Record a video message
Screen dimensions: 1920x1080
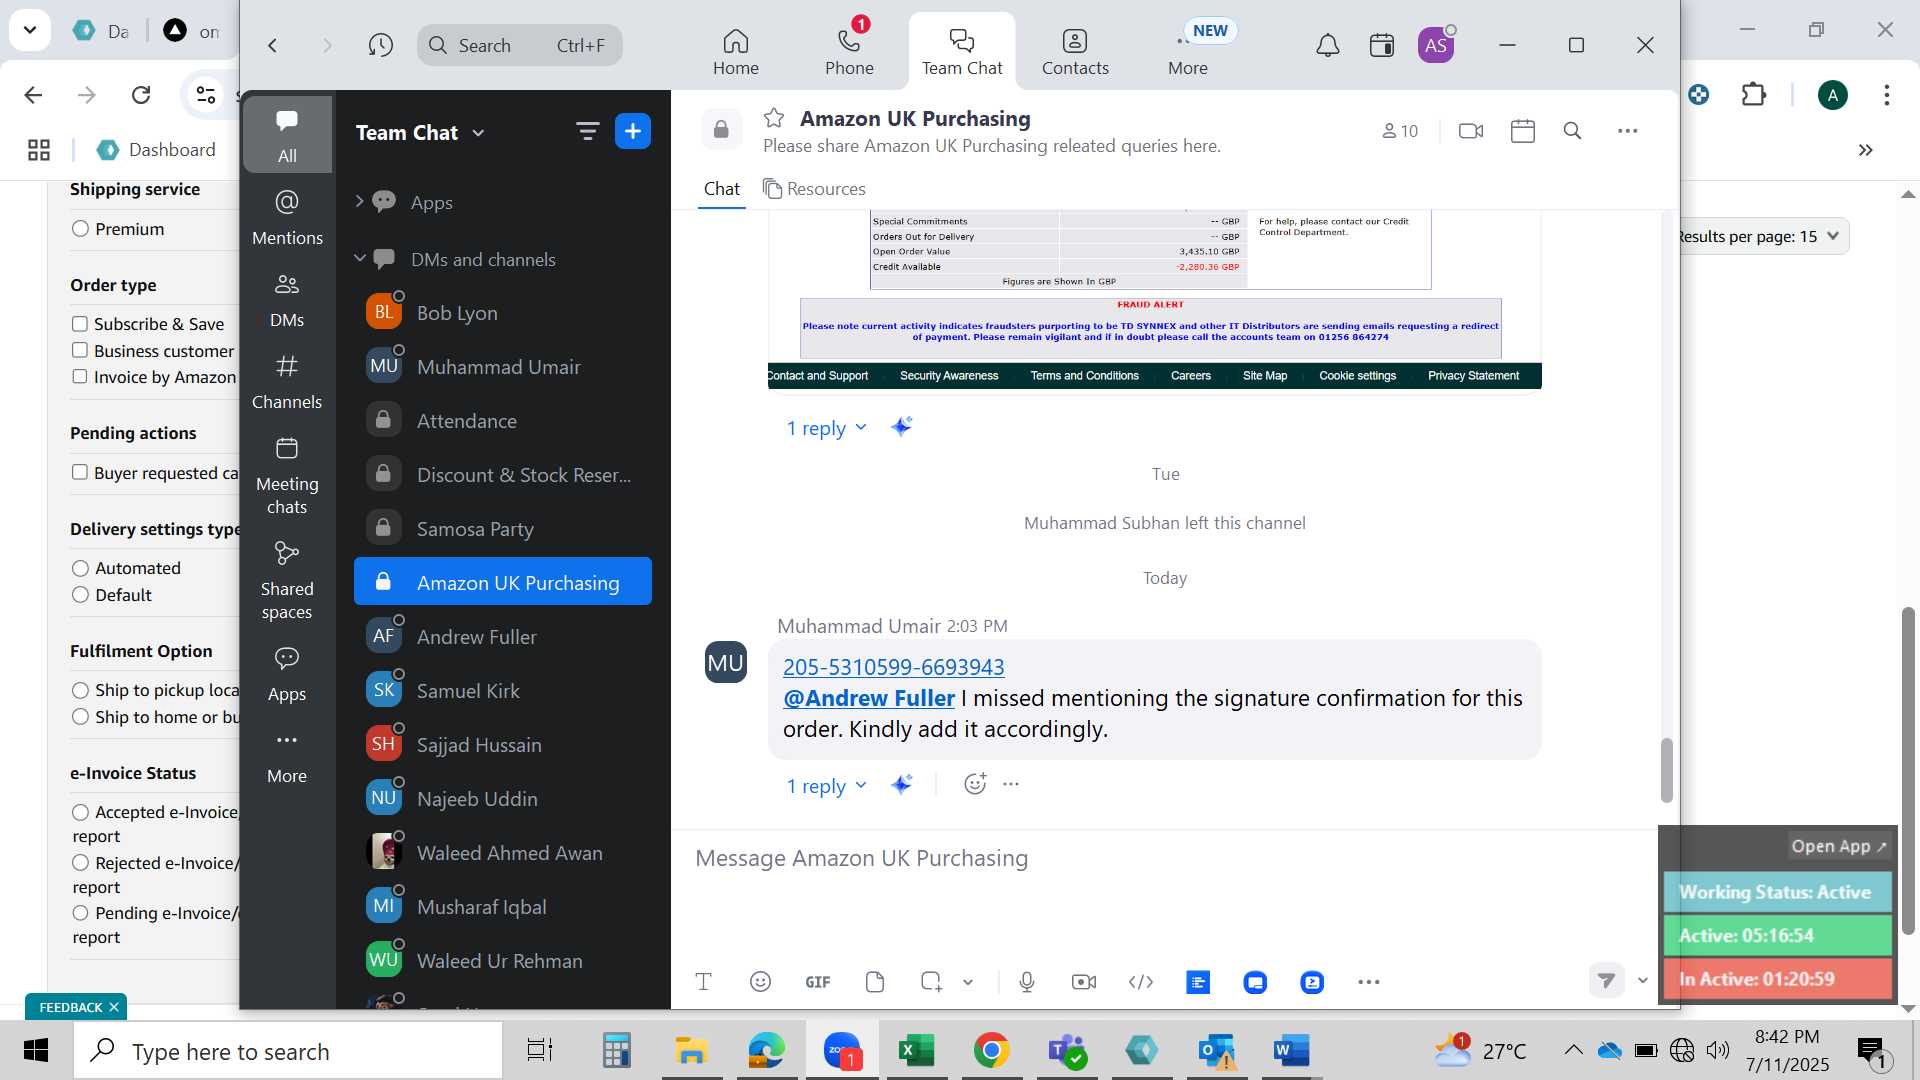coord(1084,982)
